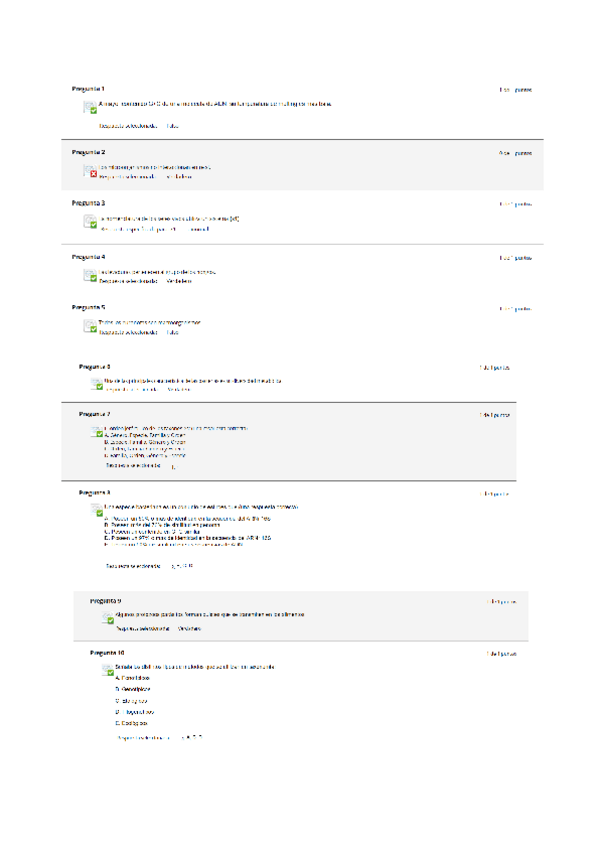600x848 pixels.
Task: Click the Pregunta 10 heading
Action: (x=107, y=652)
